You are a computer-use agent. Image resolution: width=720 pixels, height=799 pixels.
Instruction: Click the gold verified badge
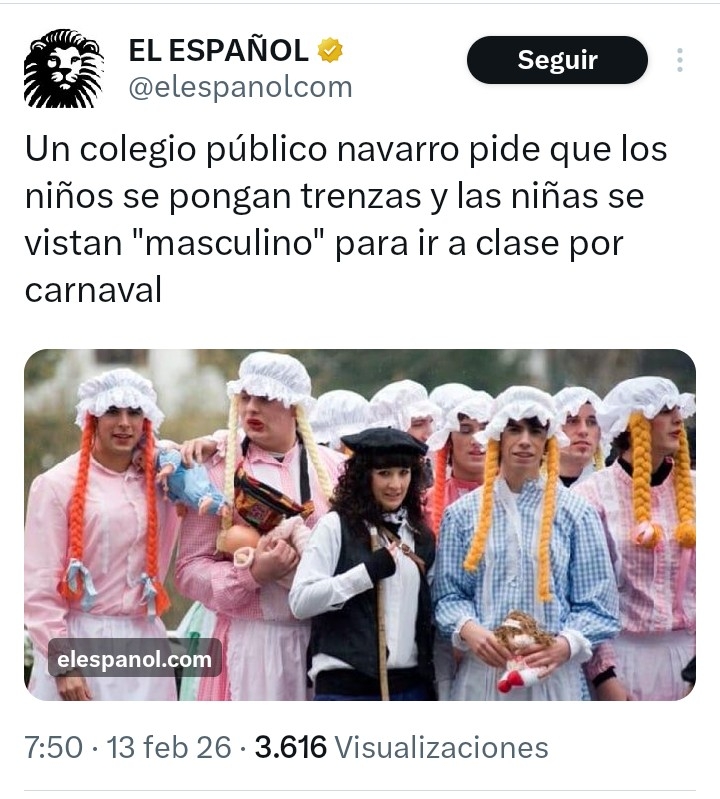click(x=330, y=50)
